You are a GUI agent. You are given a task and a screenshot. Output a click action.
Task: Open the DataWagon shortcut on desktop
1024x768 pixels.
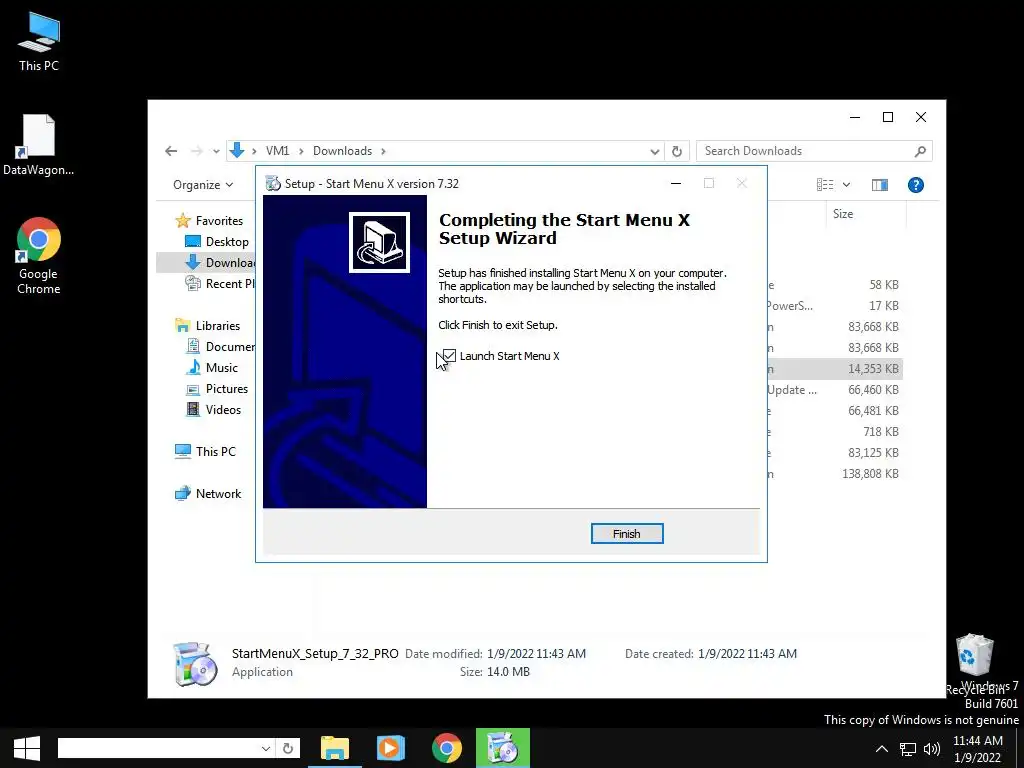click(x=39, y=146)
